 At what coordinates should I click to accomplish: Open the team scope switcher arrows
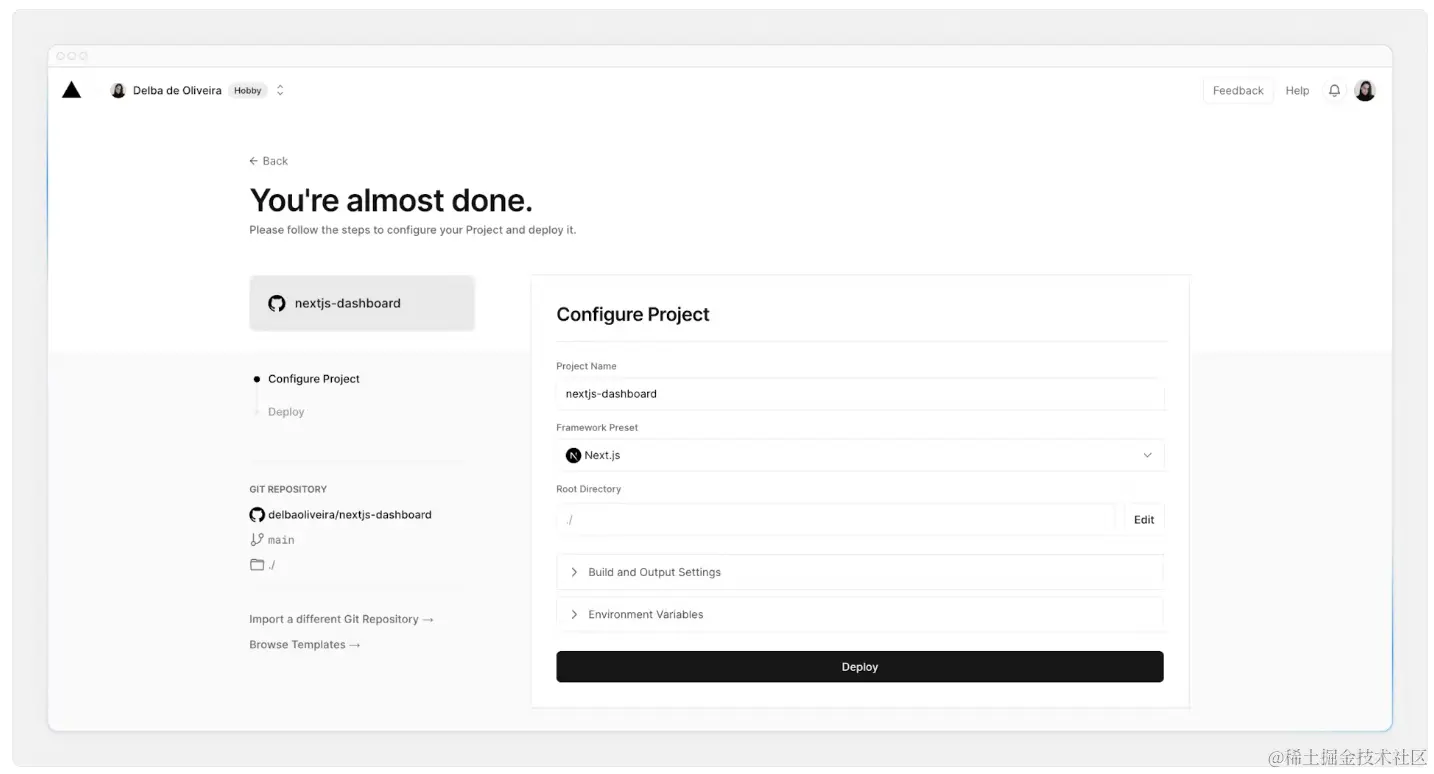pyautogui.click(x=280, y=90)
